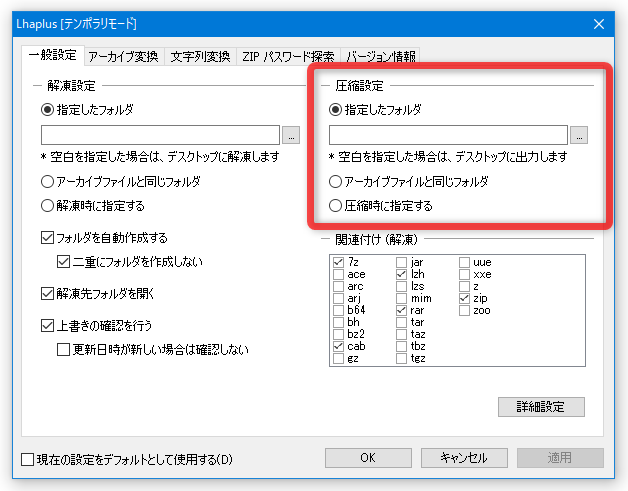Check the bh file association
Viewport: 628px width, 491px height.
[x=338, y=322]
